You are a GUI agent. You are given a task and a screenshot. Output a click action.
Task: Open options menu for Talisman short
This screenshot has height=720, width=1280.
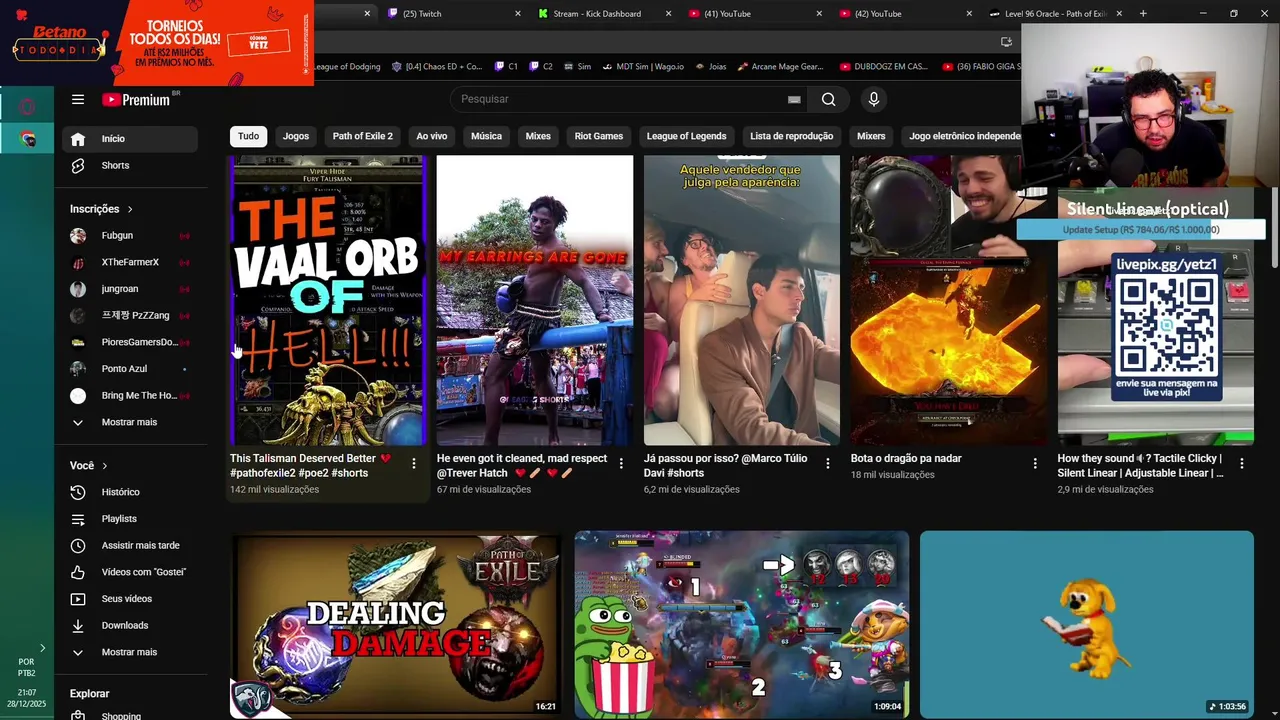click(414, 463)
